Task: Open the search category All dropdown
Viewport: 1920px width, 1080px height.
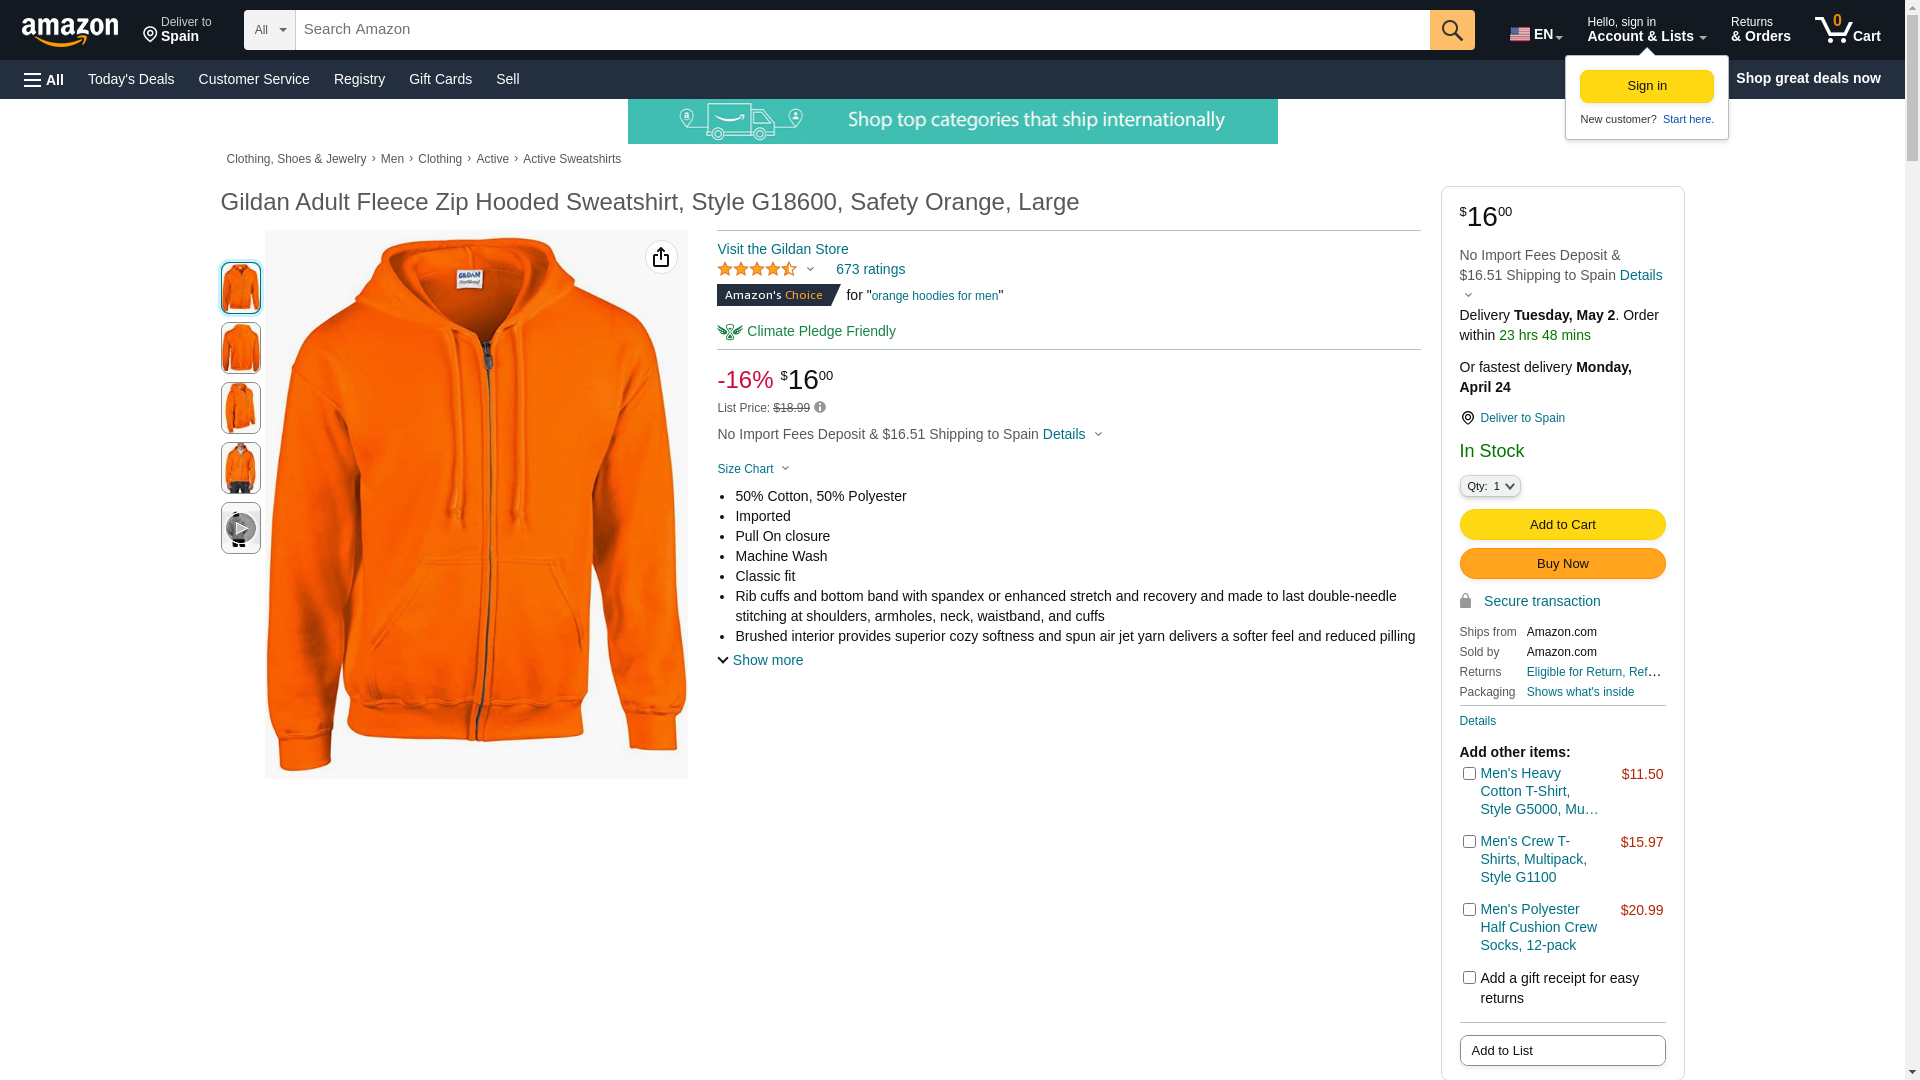Action: click(x=269, y=30)
